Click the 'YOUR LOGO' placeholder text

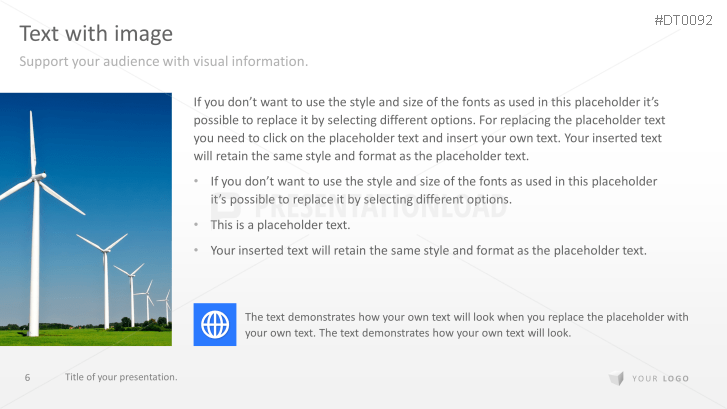pyautogui.click(x=660, y=378)
